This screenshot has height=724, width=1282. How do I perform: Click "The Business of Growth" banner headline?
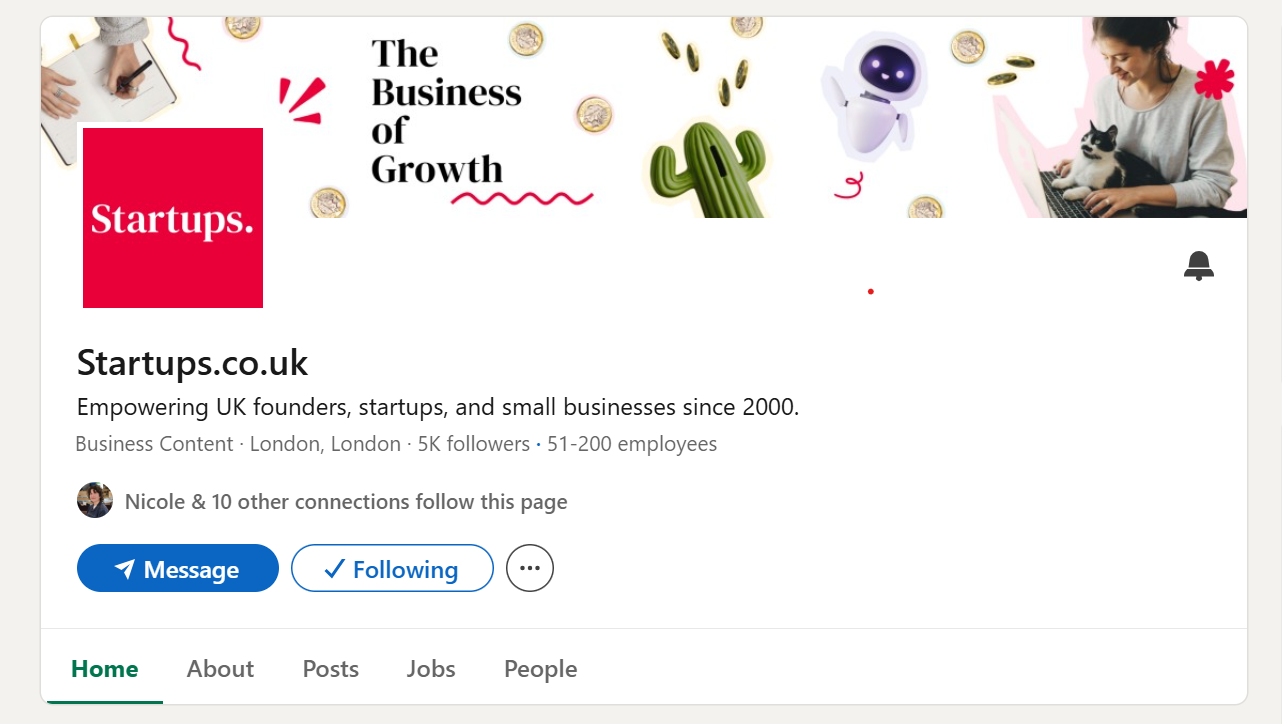tap(446, 111)
